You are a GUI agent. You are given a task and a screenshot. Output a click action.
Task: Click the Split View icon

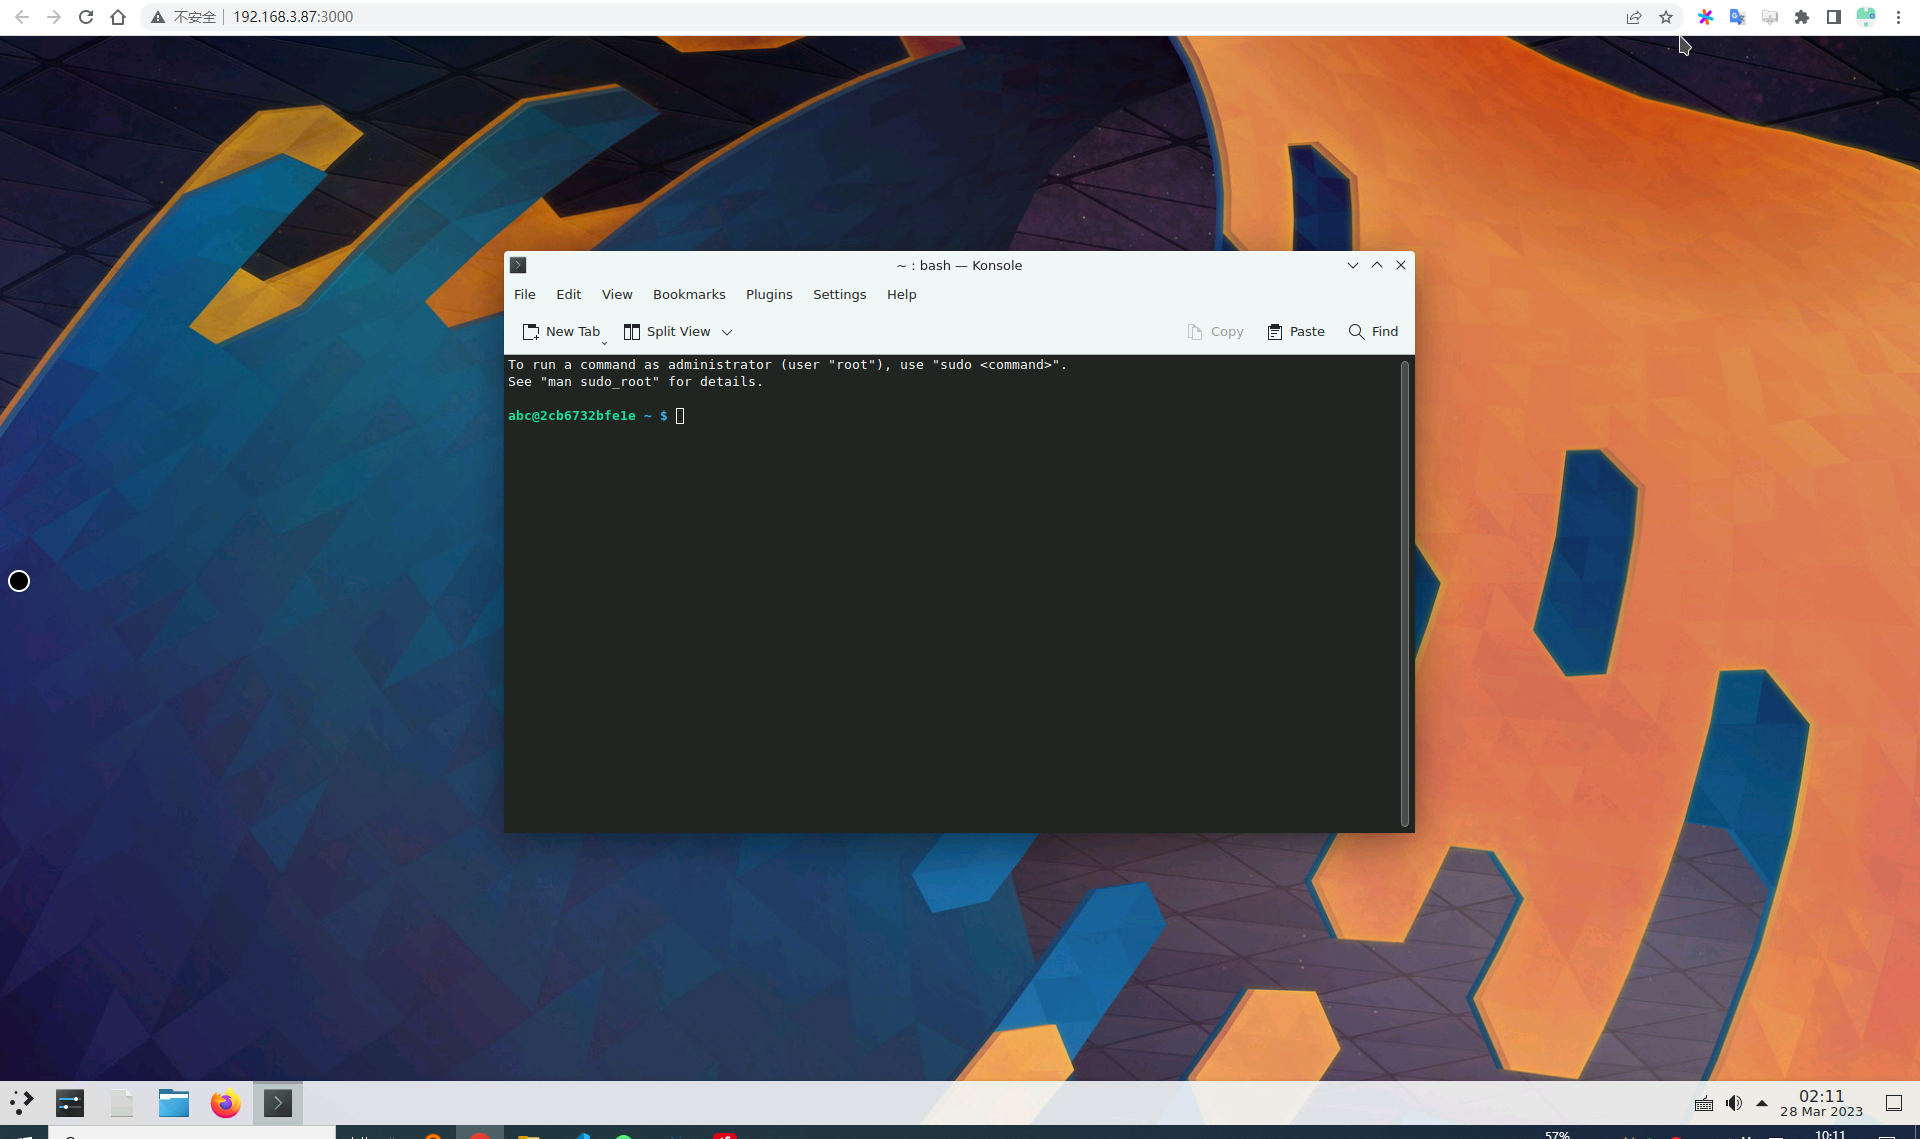click(632, 332)
